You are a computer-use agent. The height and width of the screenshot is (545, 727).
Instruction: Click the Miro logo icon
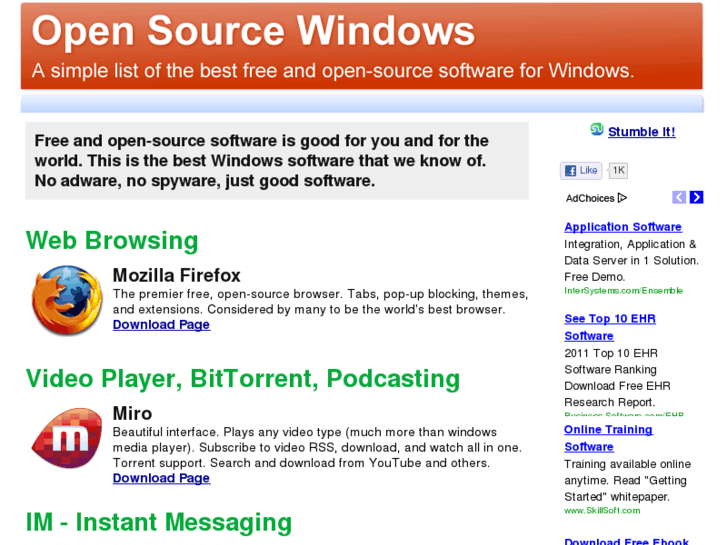[67, 438]
